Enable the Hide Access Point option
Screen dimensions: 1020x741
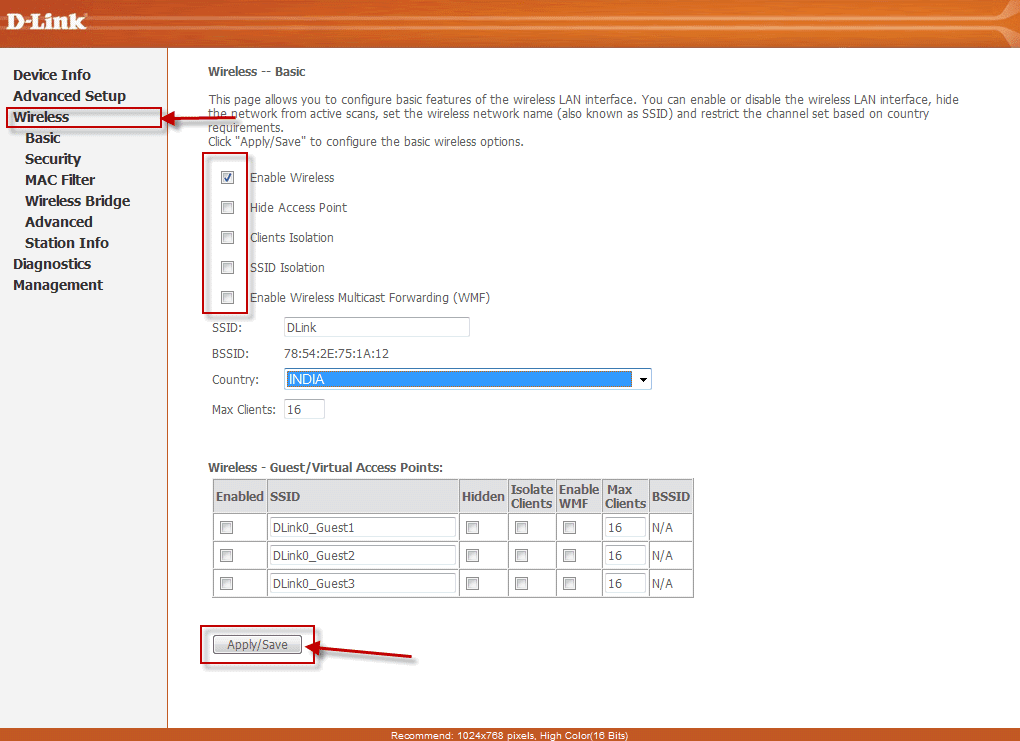tap(227, 207)
